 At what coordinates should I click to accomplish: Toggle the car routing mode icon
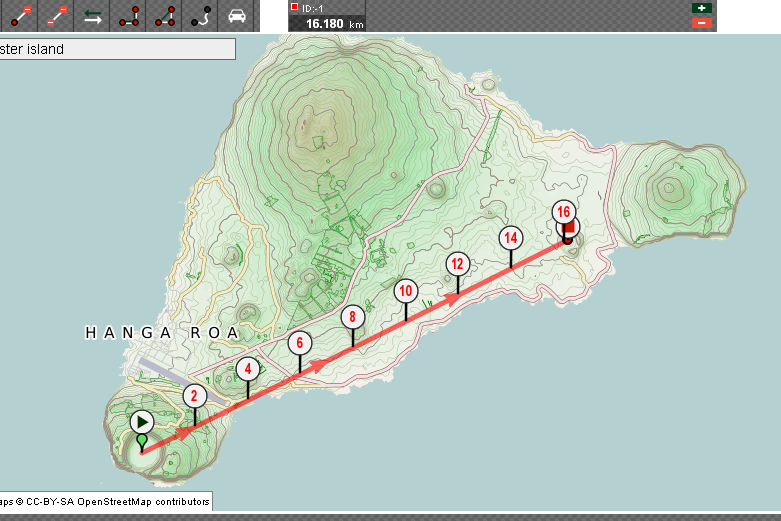coord(237,16)
